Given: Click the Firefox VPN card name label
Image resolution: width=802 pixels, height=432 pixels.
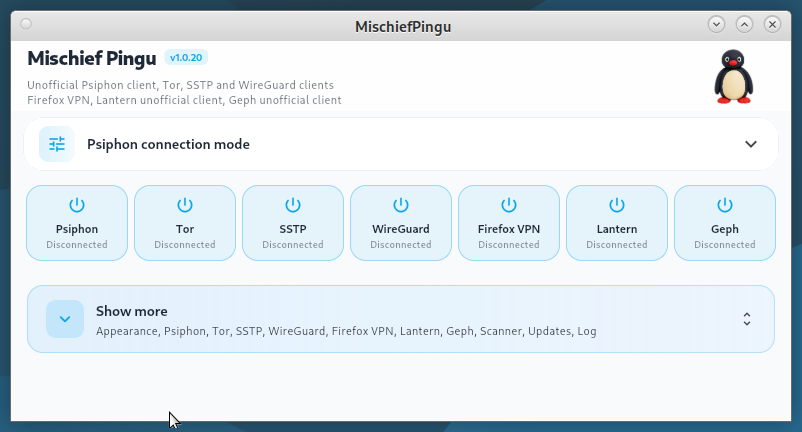Looking at the screenshot, I should tap(508, 229).
